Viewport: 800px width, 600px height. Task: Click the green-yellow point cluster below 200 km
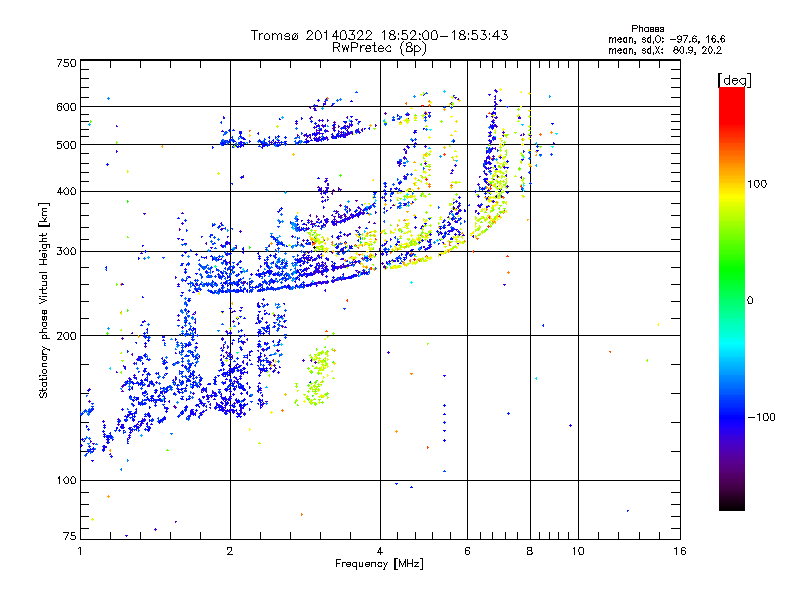pos(316,375)
